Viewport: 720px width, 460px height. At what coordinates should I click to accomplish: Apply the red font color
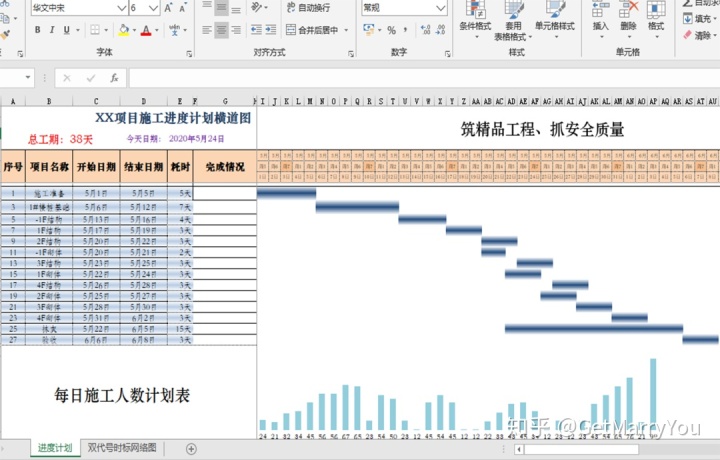(x=146, y=30)
